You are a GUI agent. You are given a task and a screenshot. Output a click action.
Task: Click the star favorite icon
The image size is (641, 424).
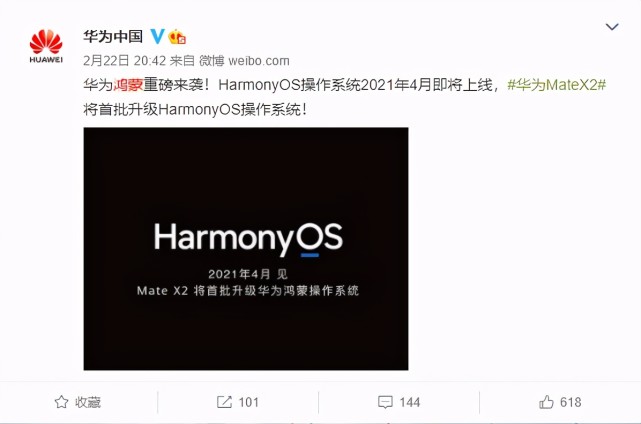coord(61,402)
